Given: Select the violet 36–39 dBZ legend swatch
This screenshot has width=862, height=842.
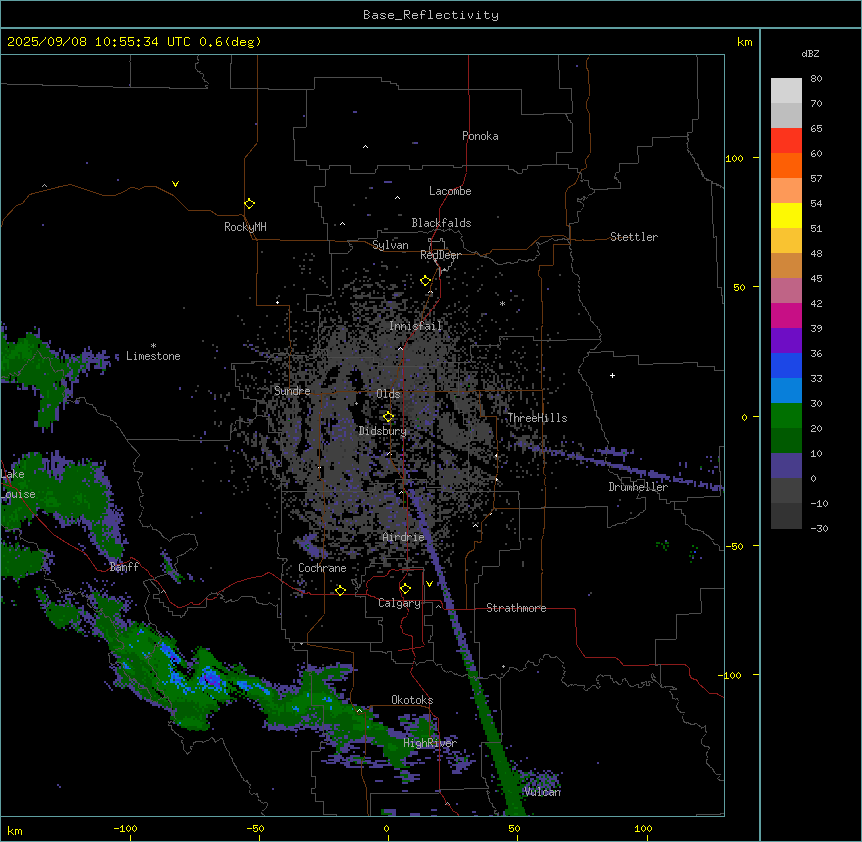Looking at the screenshot, I should coord(786,340).
